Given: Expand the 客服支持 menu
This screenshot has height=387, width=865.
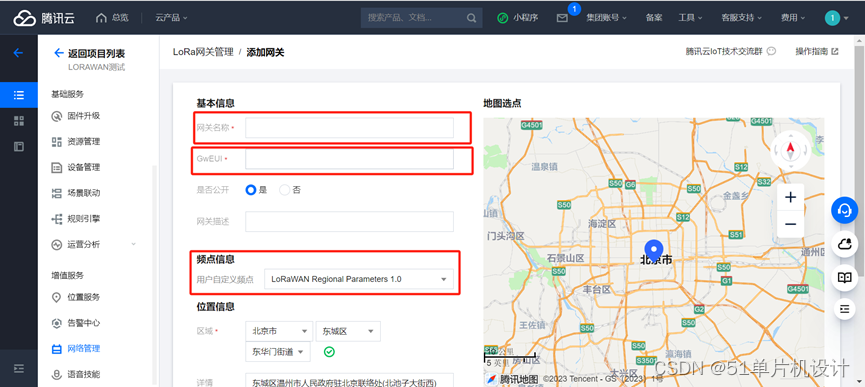Looking at the screenshot, I should 741,18.
